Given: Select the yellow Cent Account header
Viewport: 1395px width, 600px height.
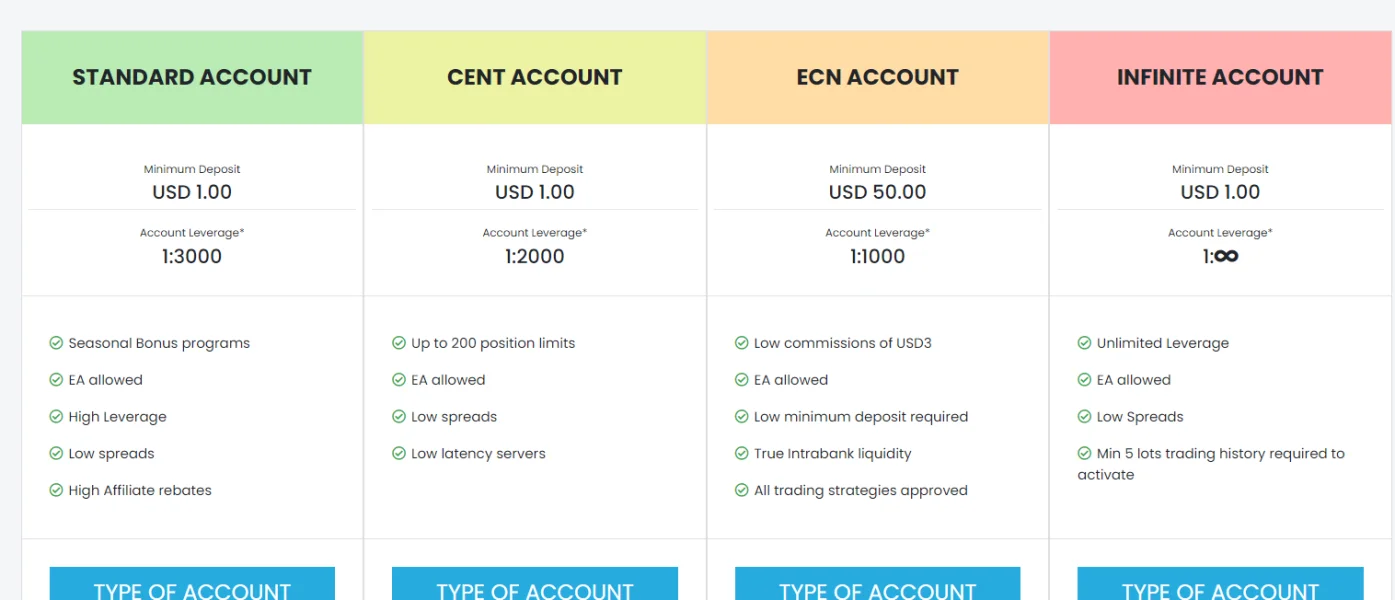Looking at the screenshot, I should tap(535, 77).
